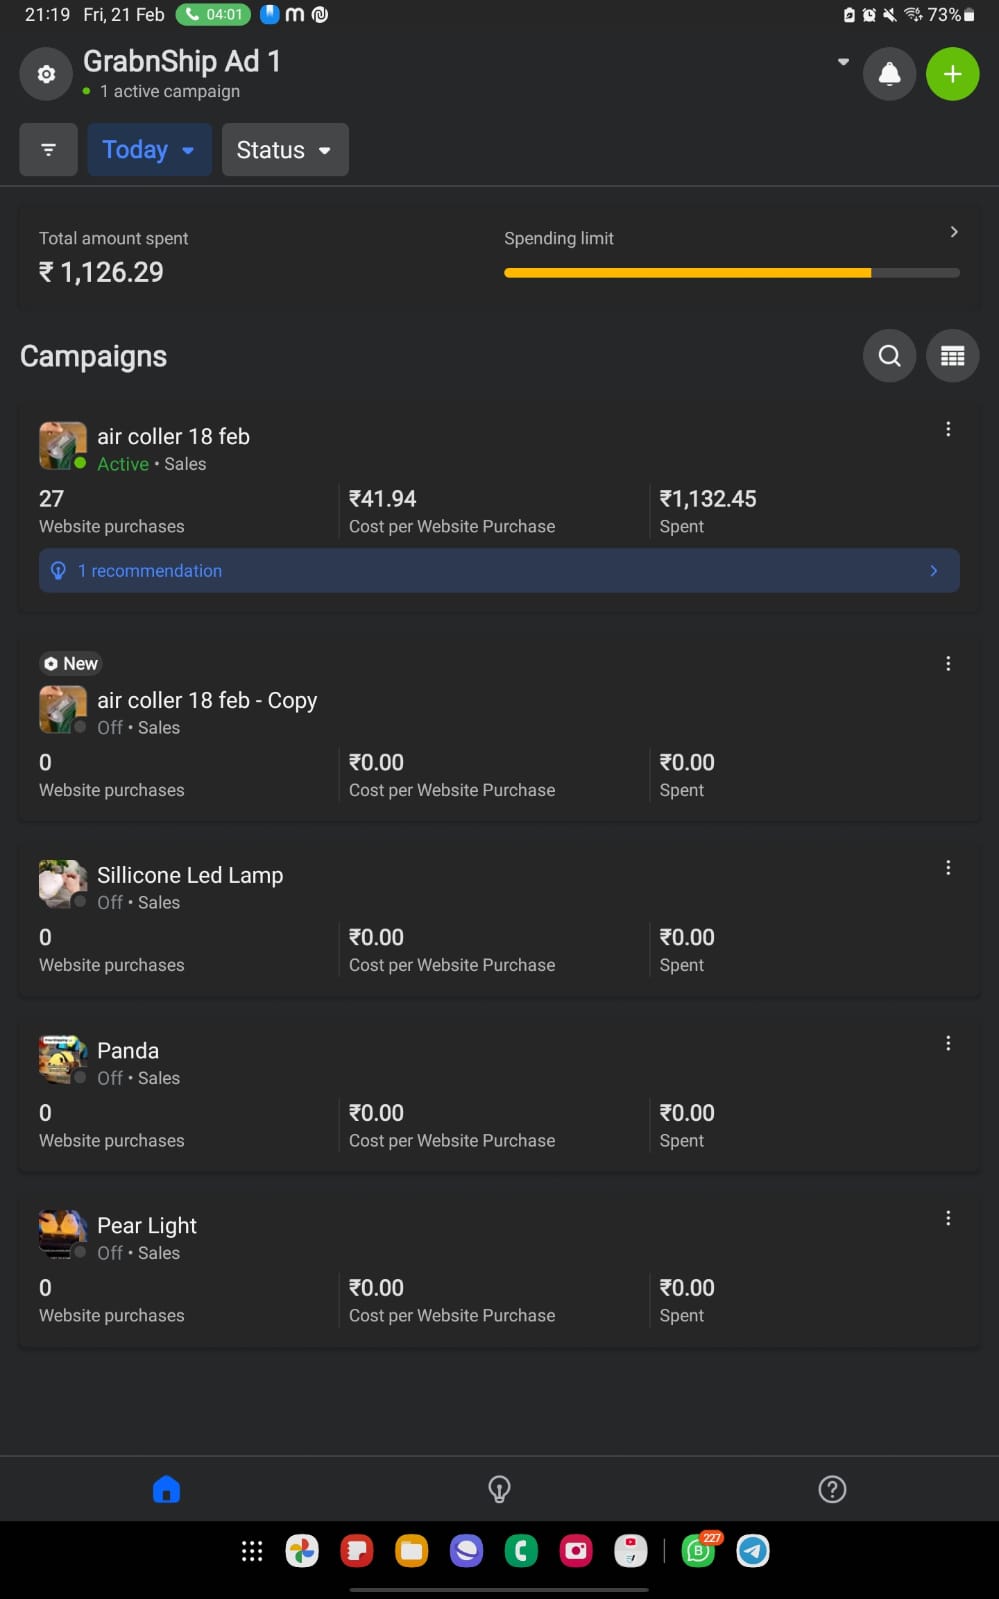Viewport: 999px width, 1599px height.
Task: Expand the Status filter dropdown
Action: [285, 150]
